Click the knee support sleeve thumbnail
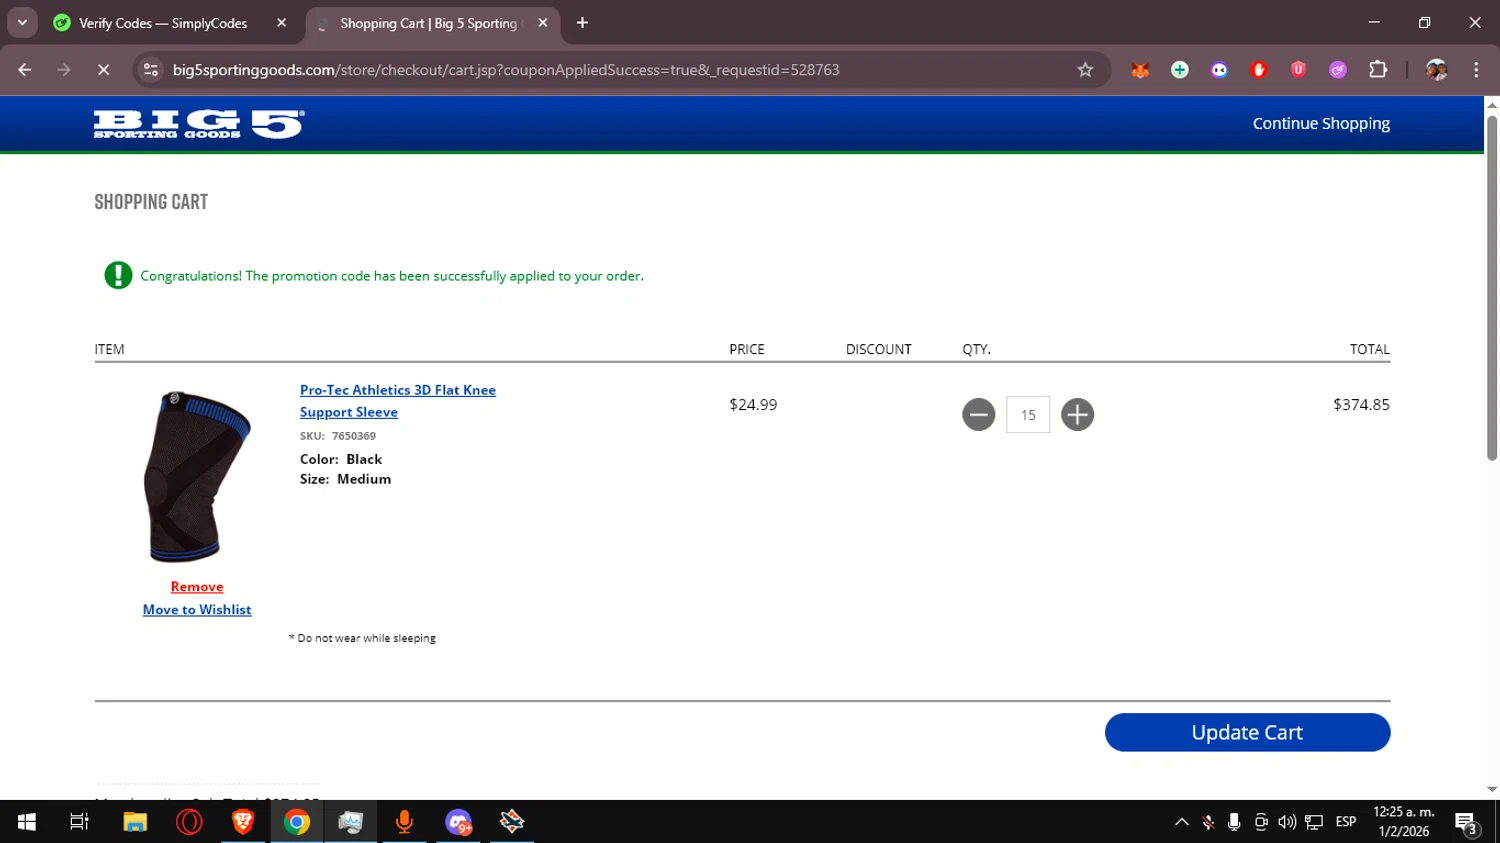The width and height of the screenshot is (1500, 843). [197, 476]
